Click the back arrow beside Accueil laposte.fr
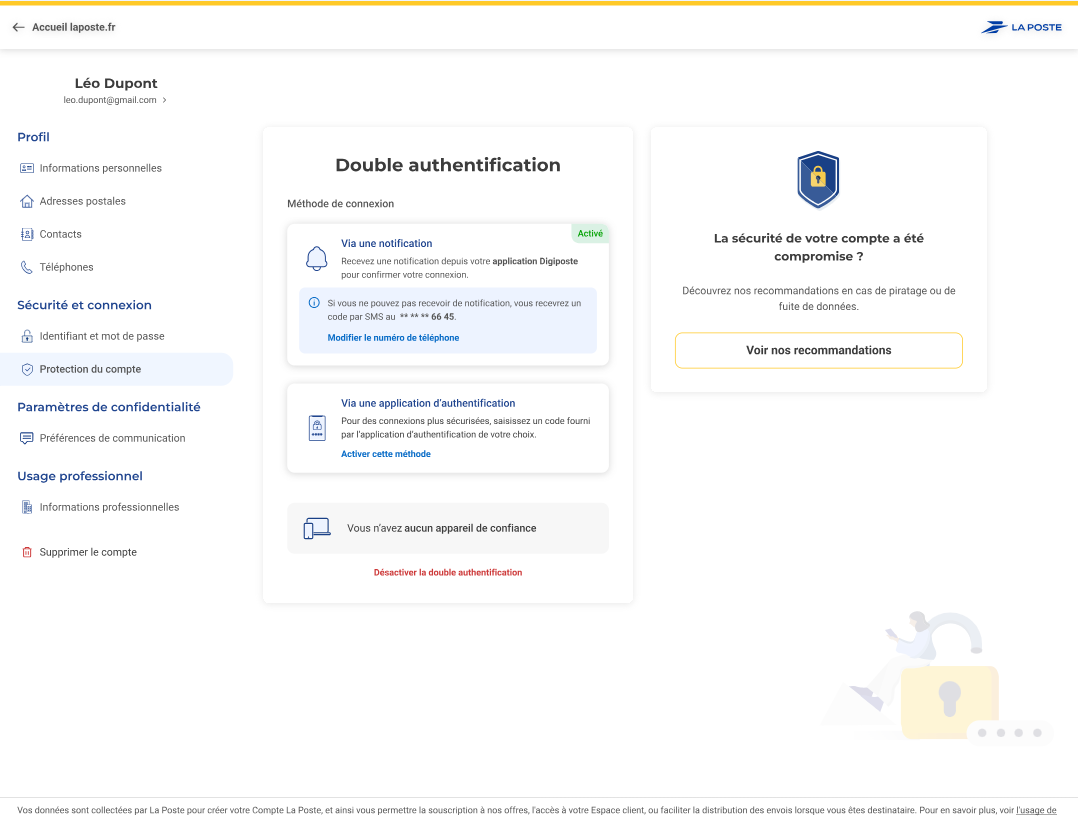The height and width of the screenshot is (819, 1078). (18, 27)
